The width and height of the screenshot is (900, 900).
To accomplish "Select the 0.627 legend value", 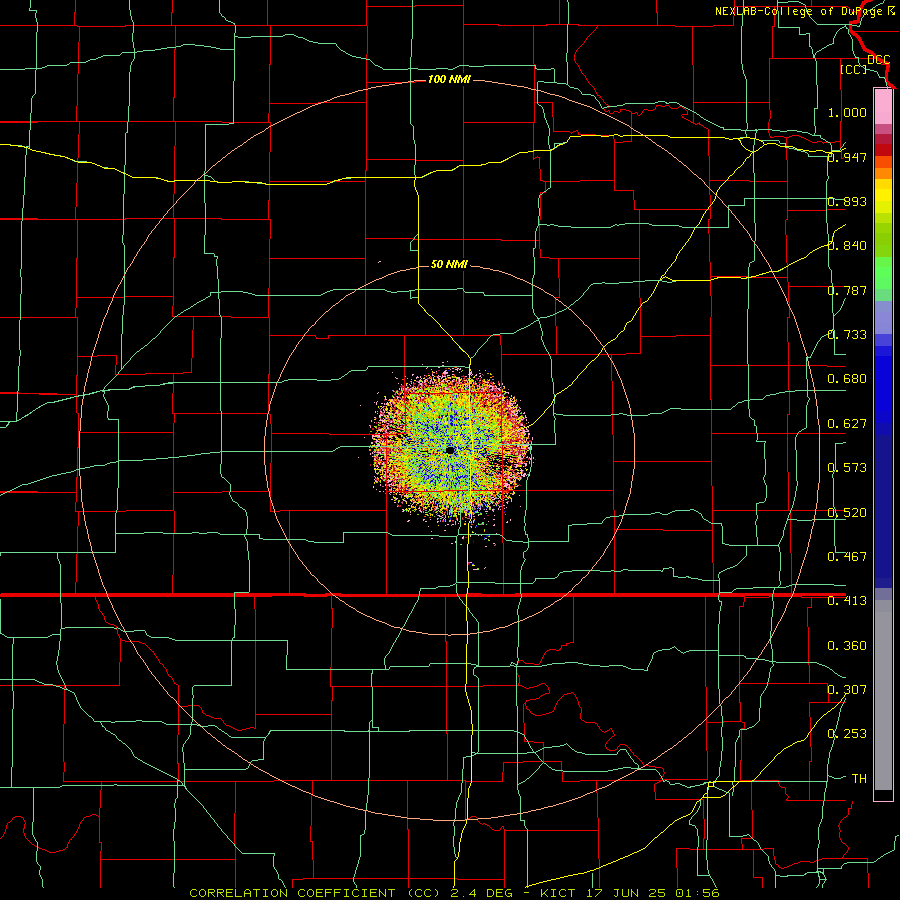I will 847,424.
